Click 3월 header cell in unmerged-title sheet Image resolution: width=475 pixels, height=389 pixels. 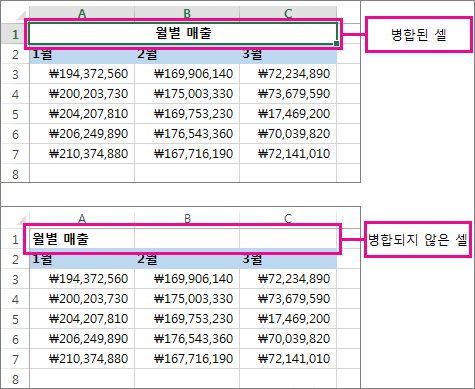coord(288,259)
